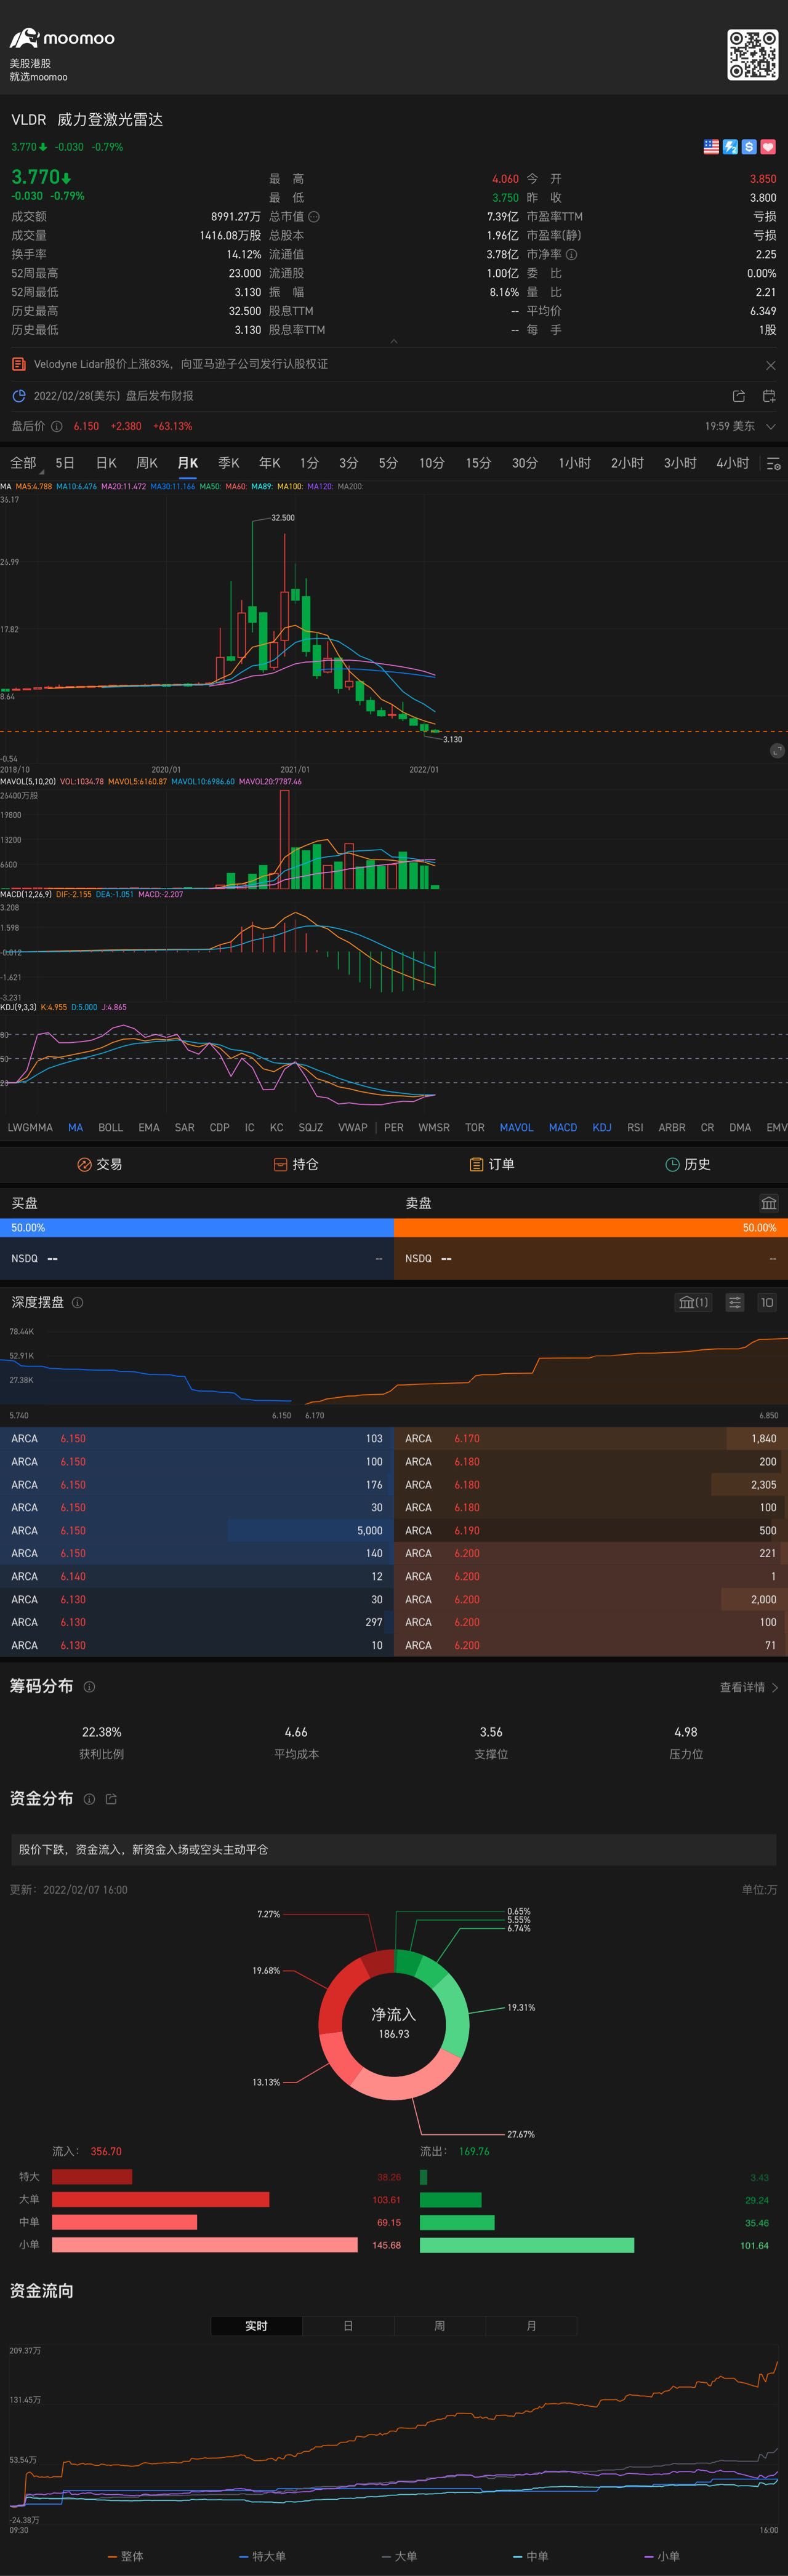
Task: Share the 资金分布 section icon
Action: click(x=111, y=1798)
